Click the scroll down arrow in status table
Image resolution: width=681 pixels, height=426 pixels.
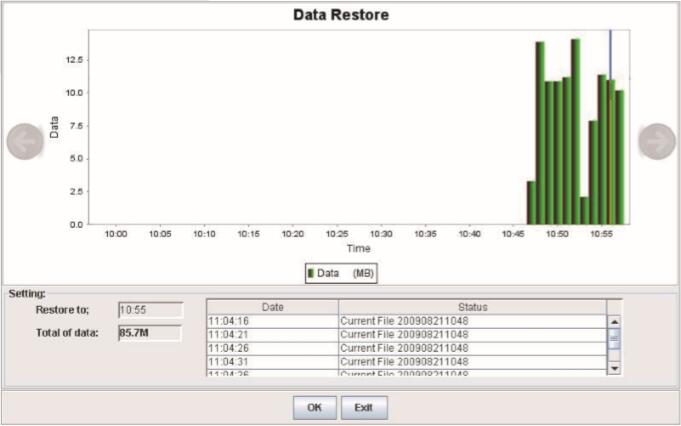click(x=615, y=368)
